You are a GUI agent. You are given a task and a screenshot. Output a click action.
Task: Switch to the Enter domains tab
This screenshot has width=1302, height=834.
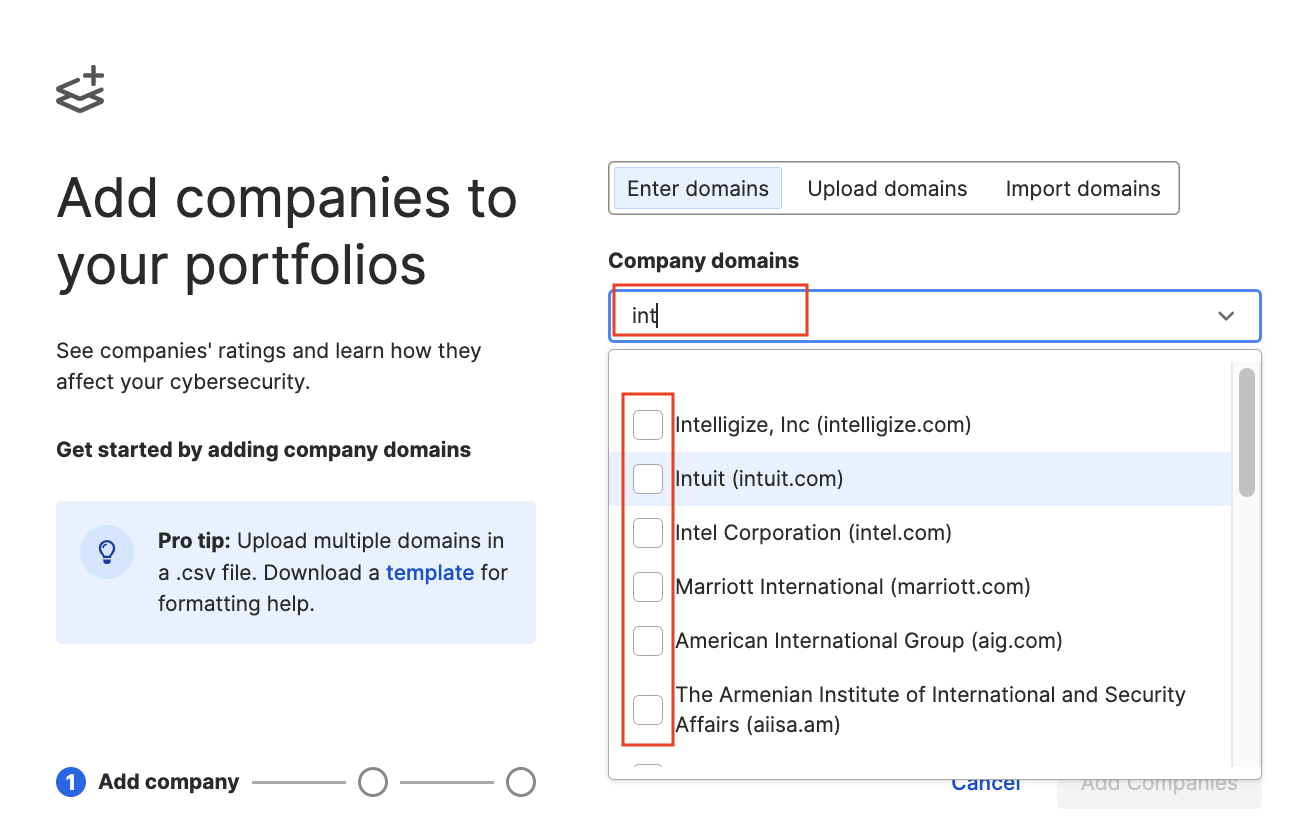click(698, 189)
